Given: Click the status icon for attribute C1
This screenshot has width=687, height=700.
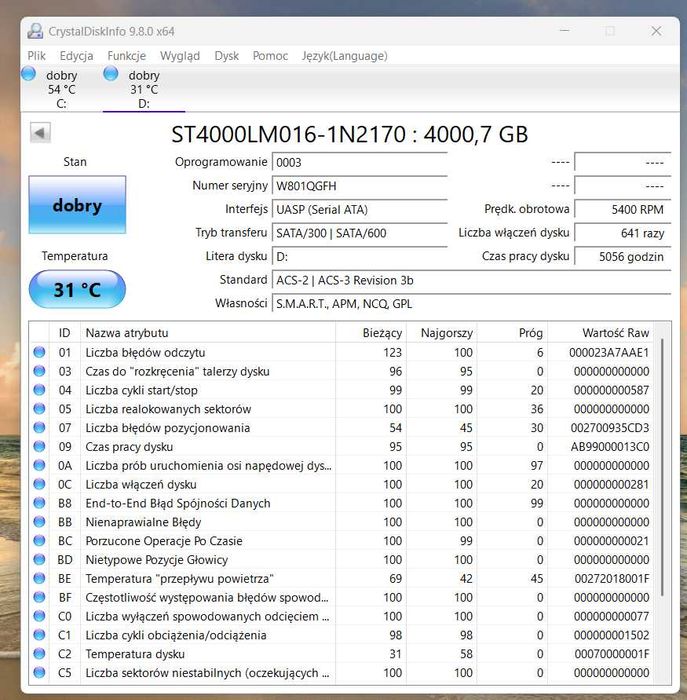Looking at the screenshot, I should coord(39,634).
